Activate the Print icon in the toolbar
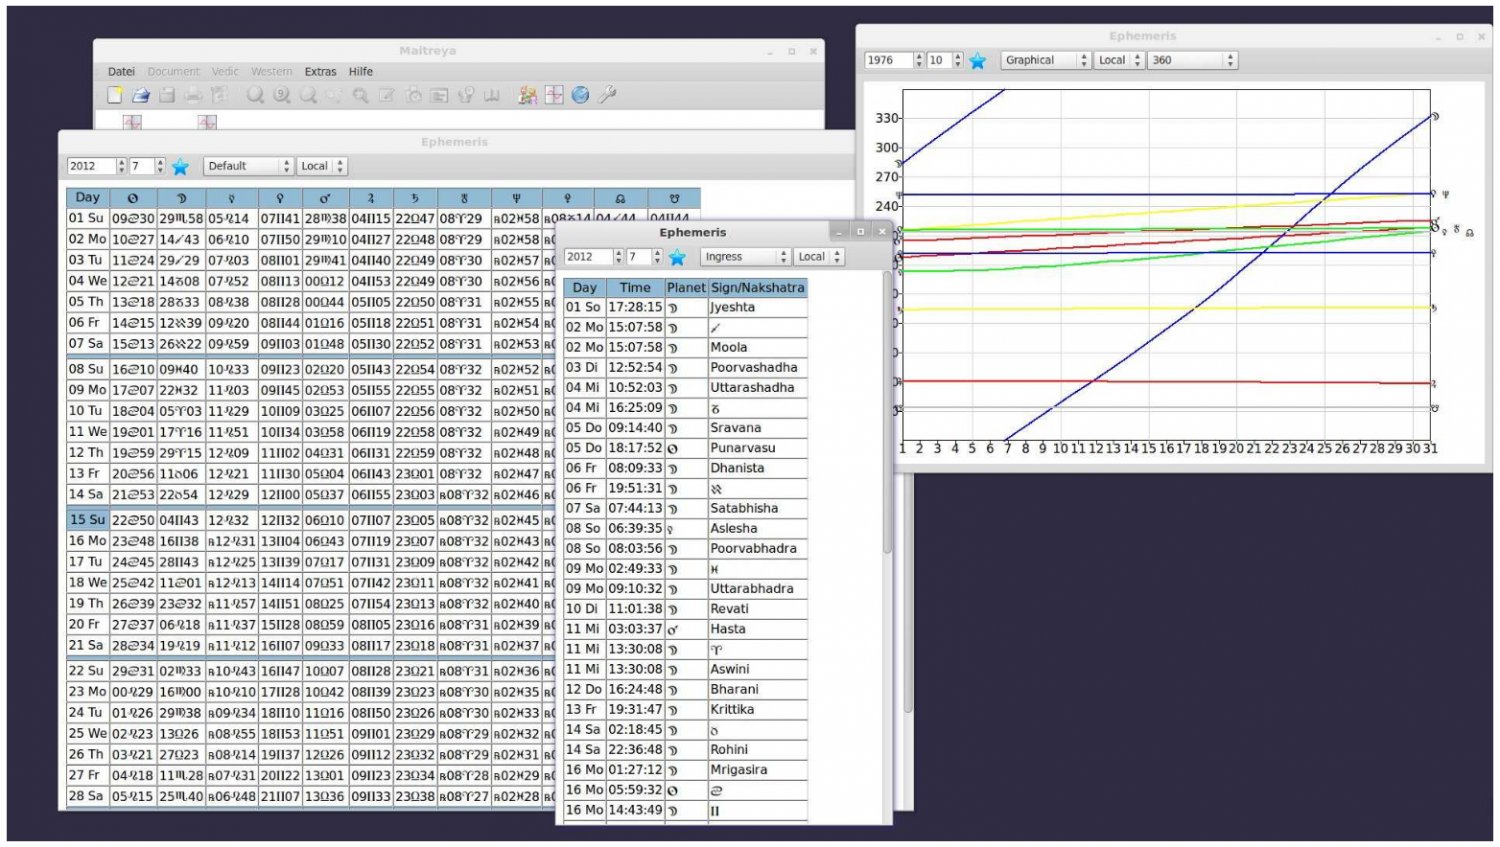Viewport: 1500px width, 847px height. point(191,97)
